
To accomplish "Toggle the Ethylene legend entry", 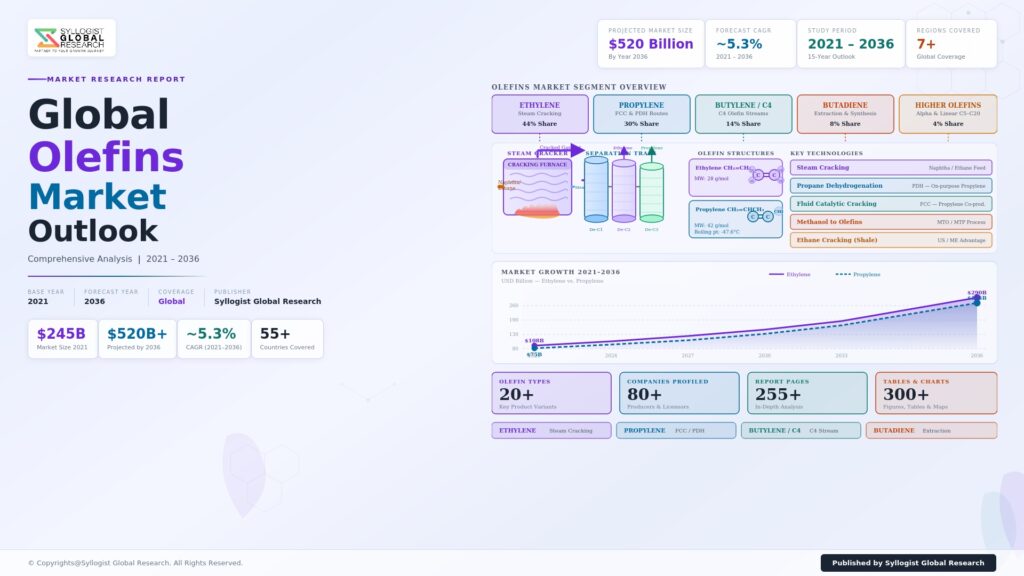I will (790, 274).
